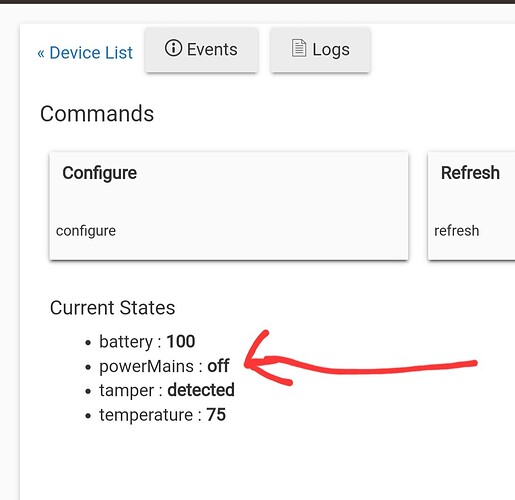
Task: Click the powerMains value off
Action: [x=218, y=366]
